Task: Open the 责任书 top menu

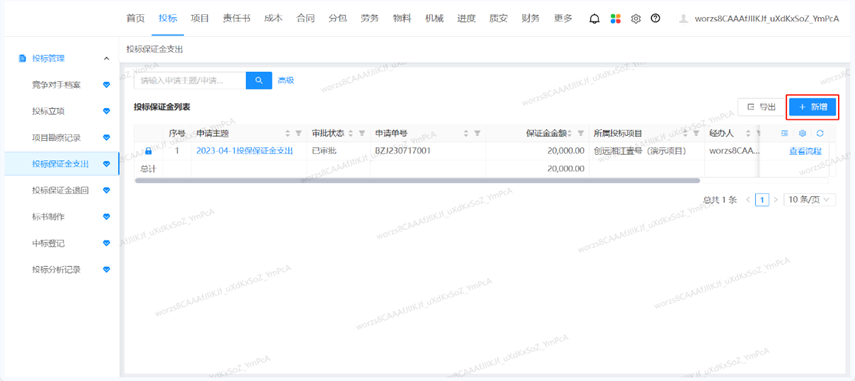Action: (237, 18)
